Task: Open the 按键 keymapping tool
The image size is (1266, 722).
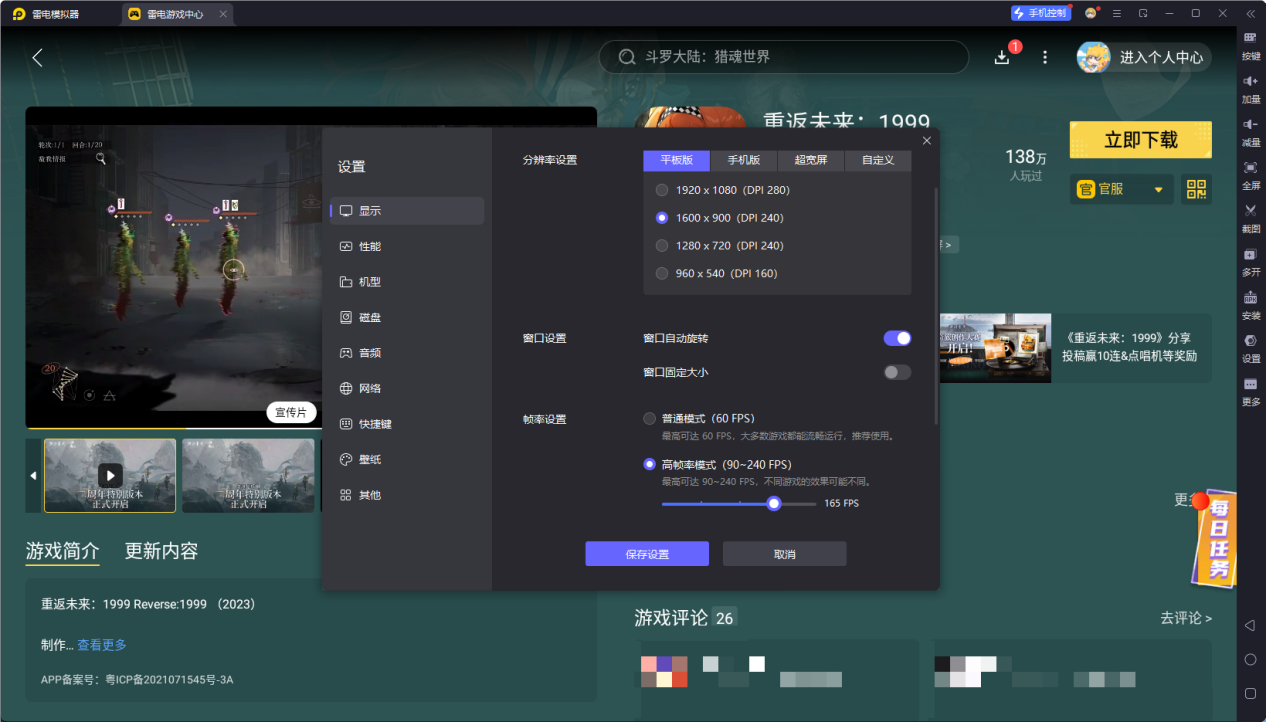Action: 1251,45
